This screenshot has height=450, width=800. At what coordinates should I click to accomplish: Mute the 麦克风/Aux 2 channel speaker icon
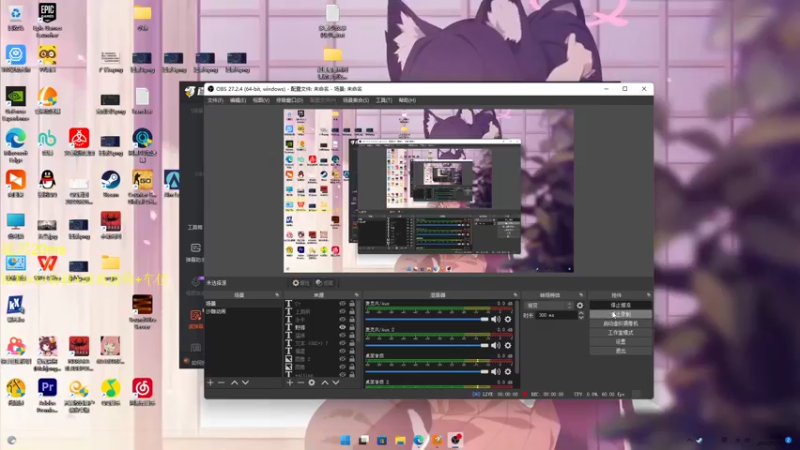tap(495, 345)
